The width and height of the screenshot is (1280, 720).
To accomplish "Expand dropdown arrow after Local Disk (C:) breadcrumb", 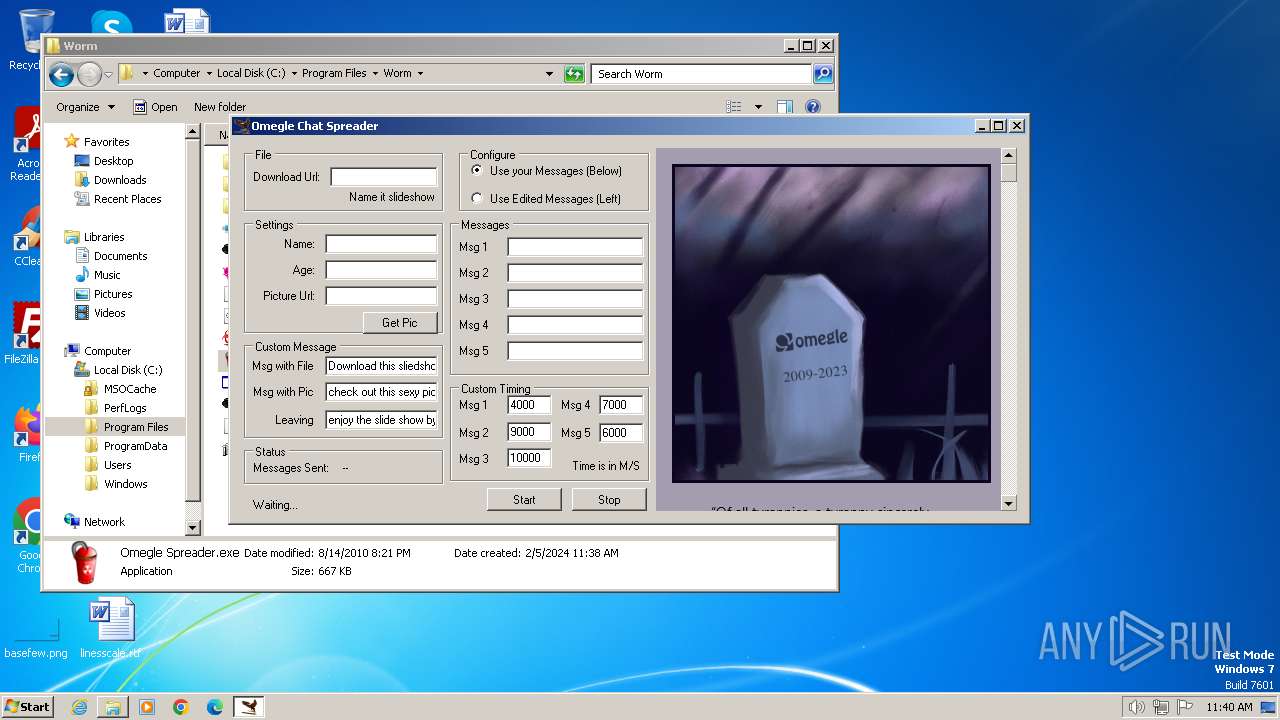I will 294,73.
